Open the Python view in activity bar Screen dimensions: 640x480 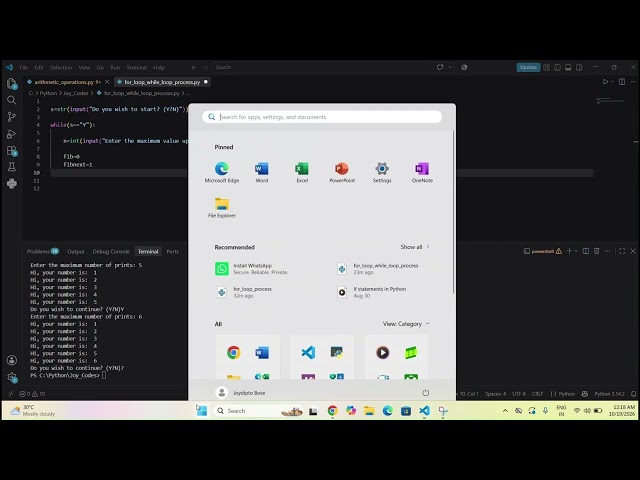11,183
